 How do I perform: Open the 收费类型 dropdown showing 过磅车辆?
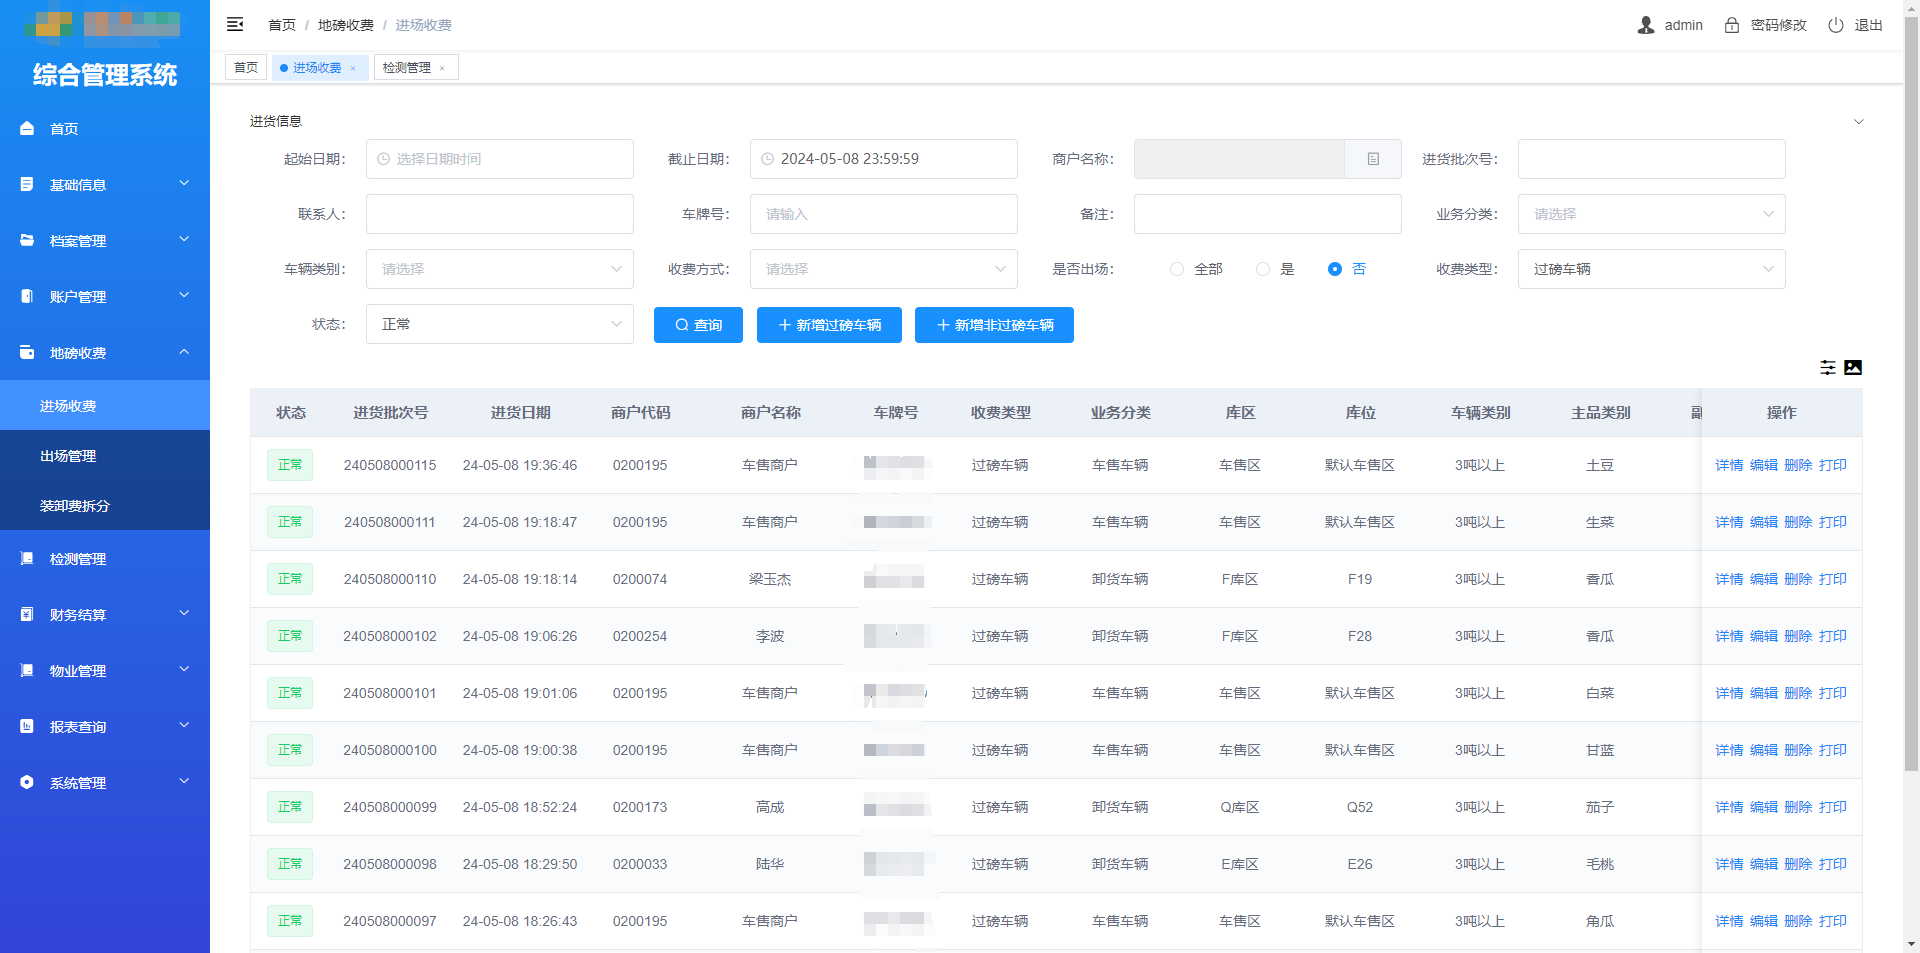pyautogui.click(x=1651, y=269)
